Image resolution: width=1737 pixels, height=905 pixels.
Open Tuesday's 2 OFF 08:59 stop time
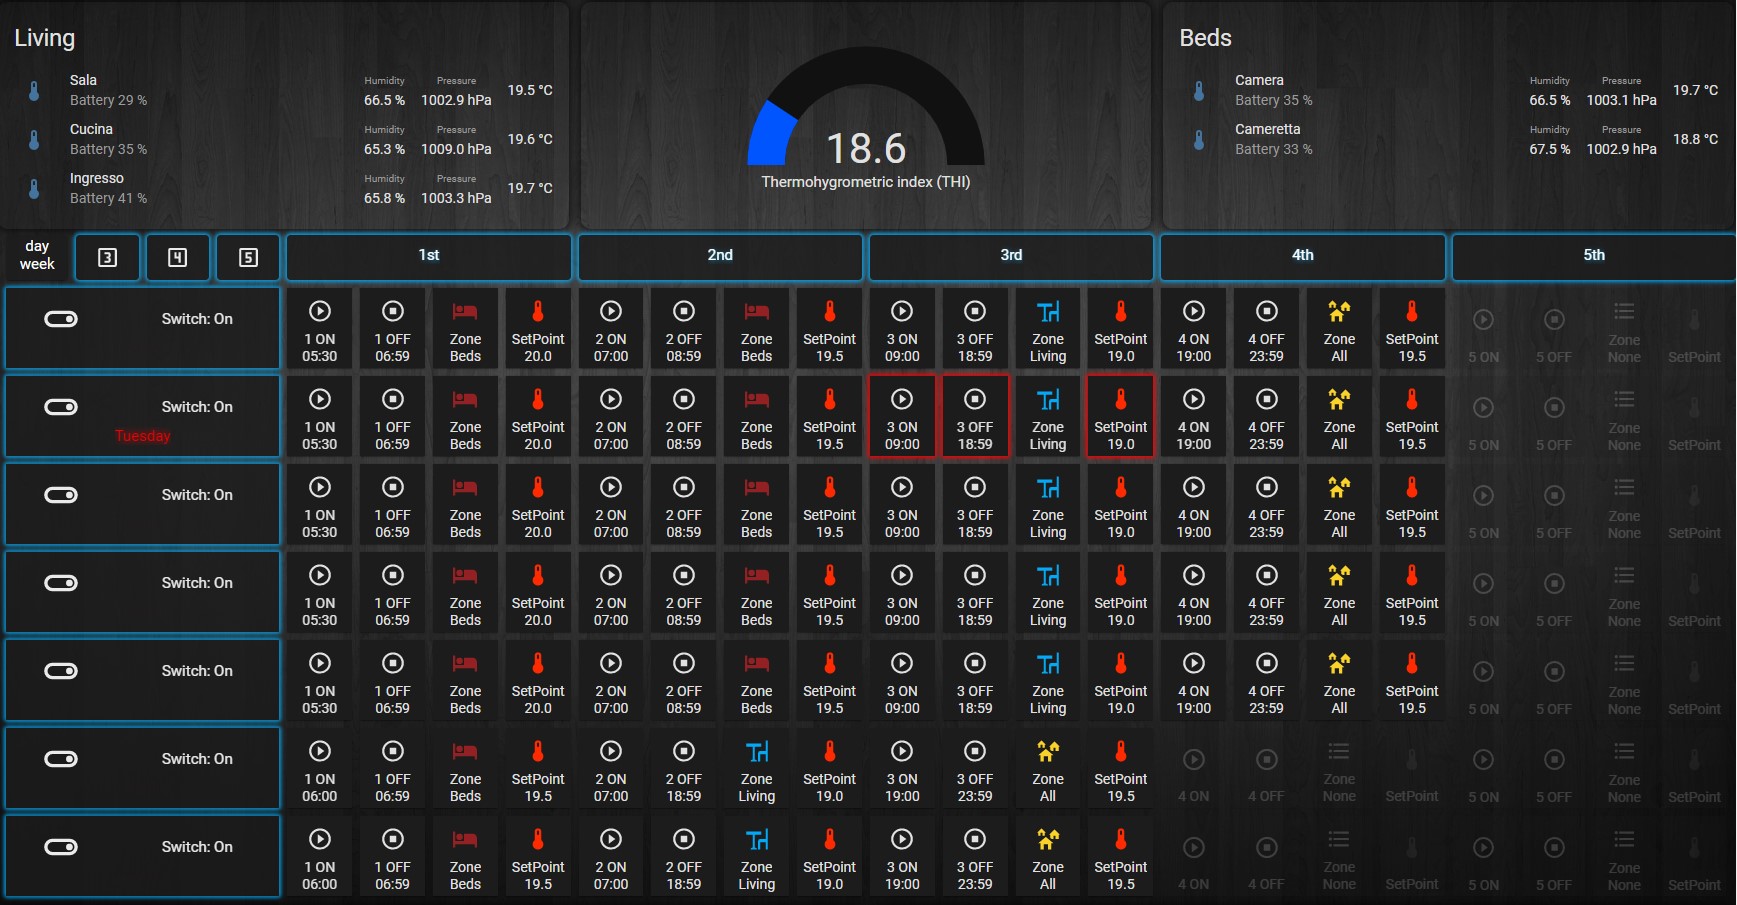click(684, 417)
